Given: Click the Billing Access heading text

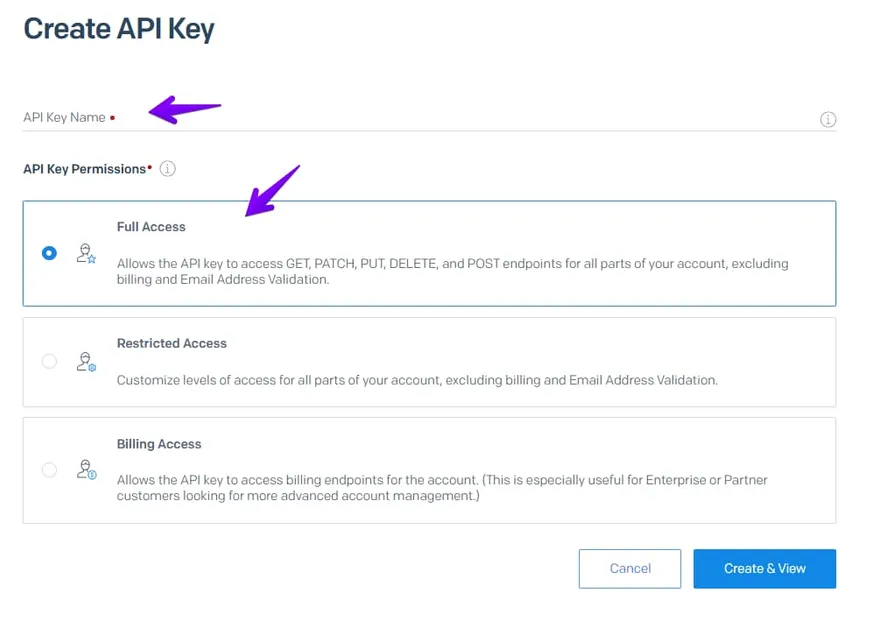Looking at the screenshot, I should point(158,444).
